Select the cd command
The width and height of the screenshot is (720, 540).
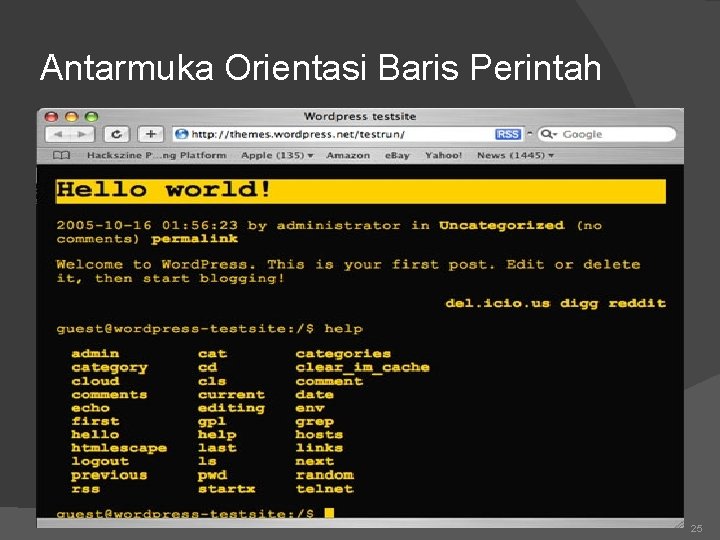point(207,367)
